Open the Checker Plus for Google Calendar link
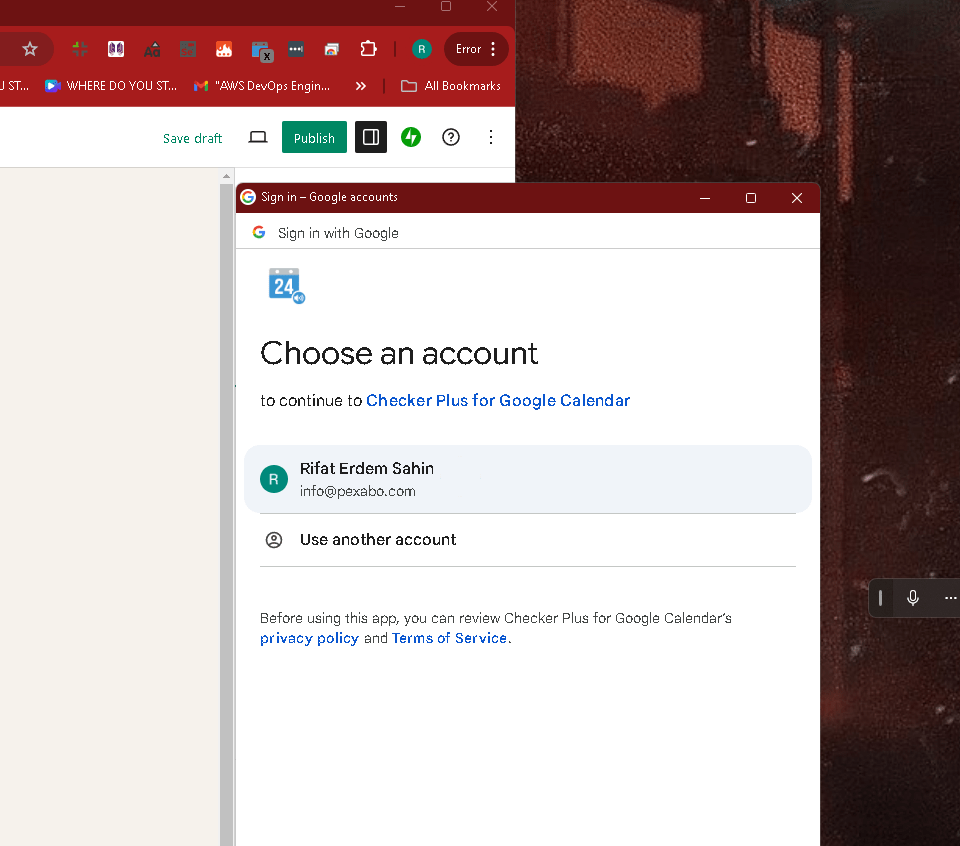Image resolution: width=960 pixels, height=846 pixels. click(498, 400)
